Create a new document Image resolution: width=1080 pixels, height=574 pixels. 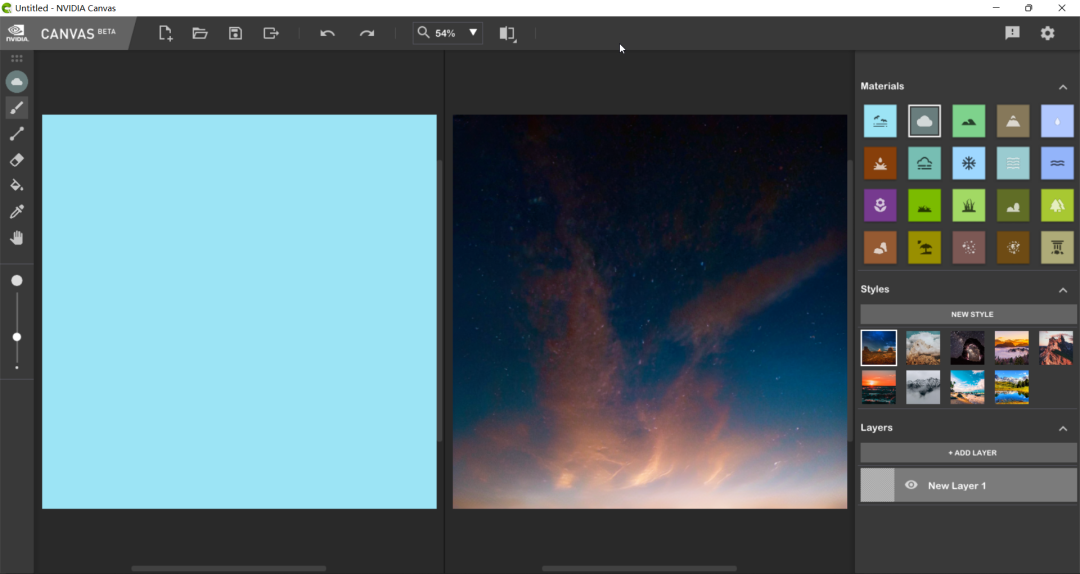165,33
